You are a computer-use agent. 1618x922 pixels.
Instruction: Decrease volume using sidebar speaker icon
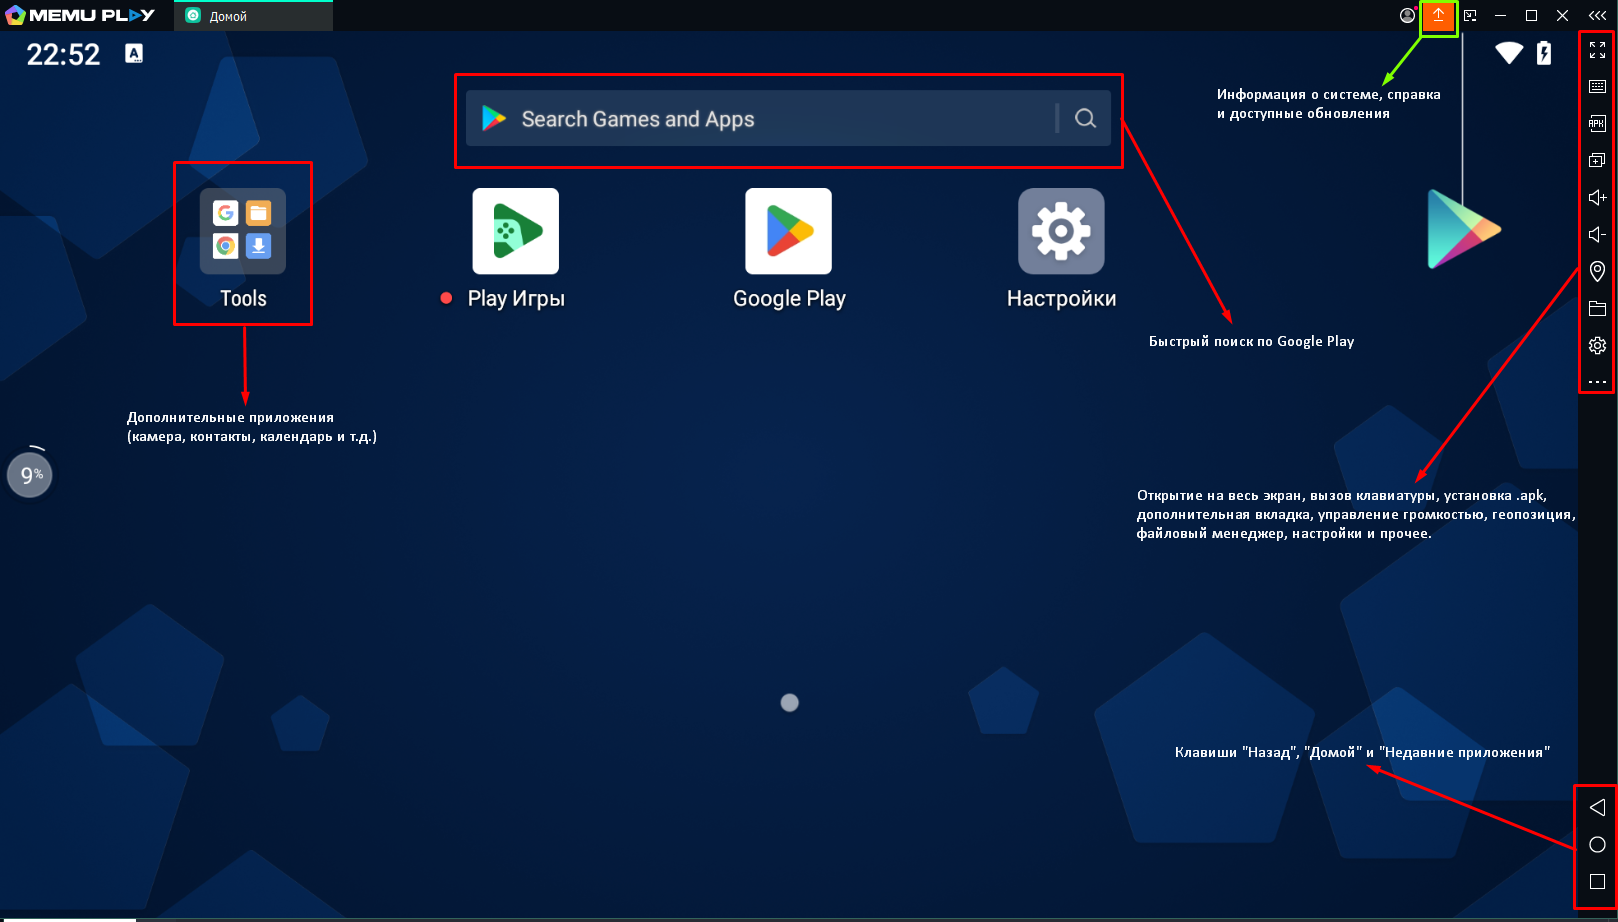coord(1597,234)
